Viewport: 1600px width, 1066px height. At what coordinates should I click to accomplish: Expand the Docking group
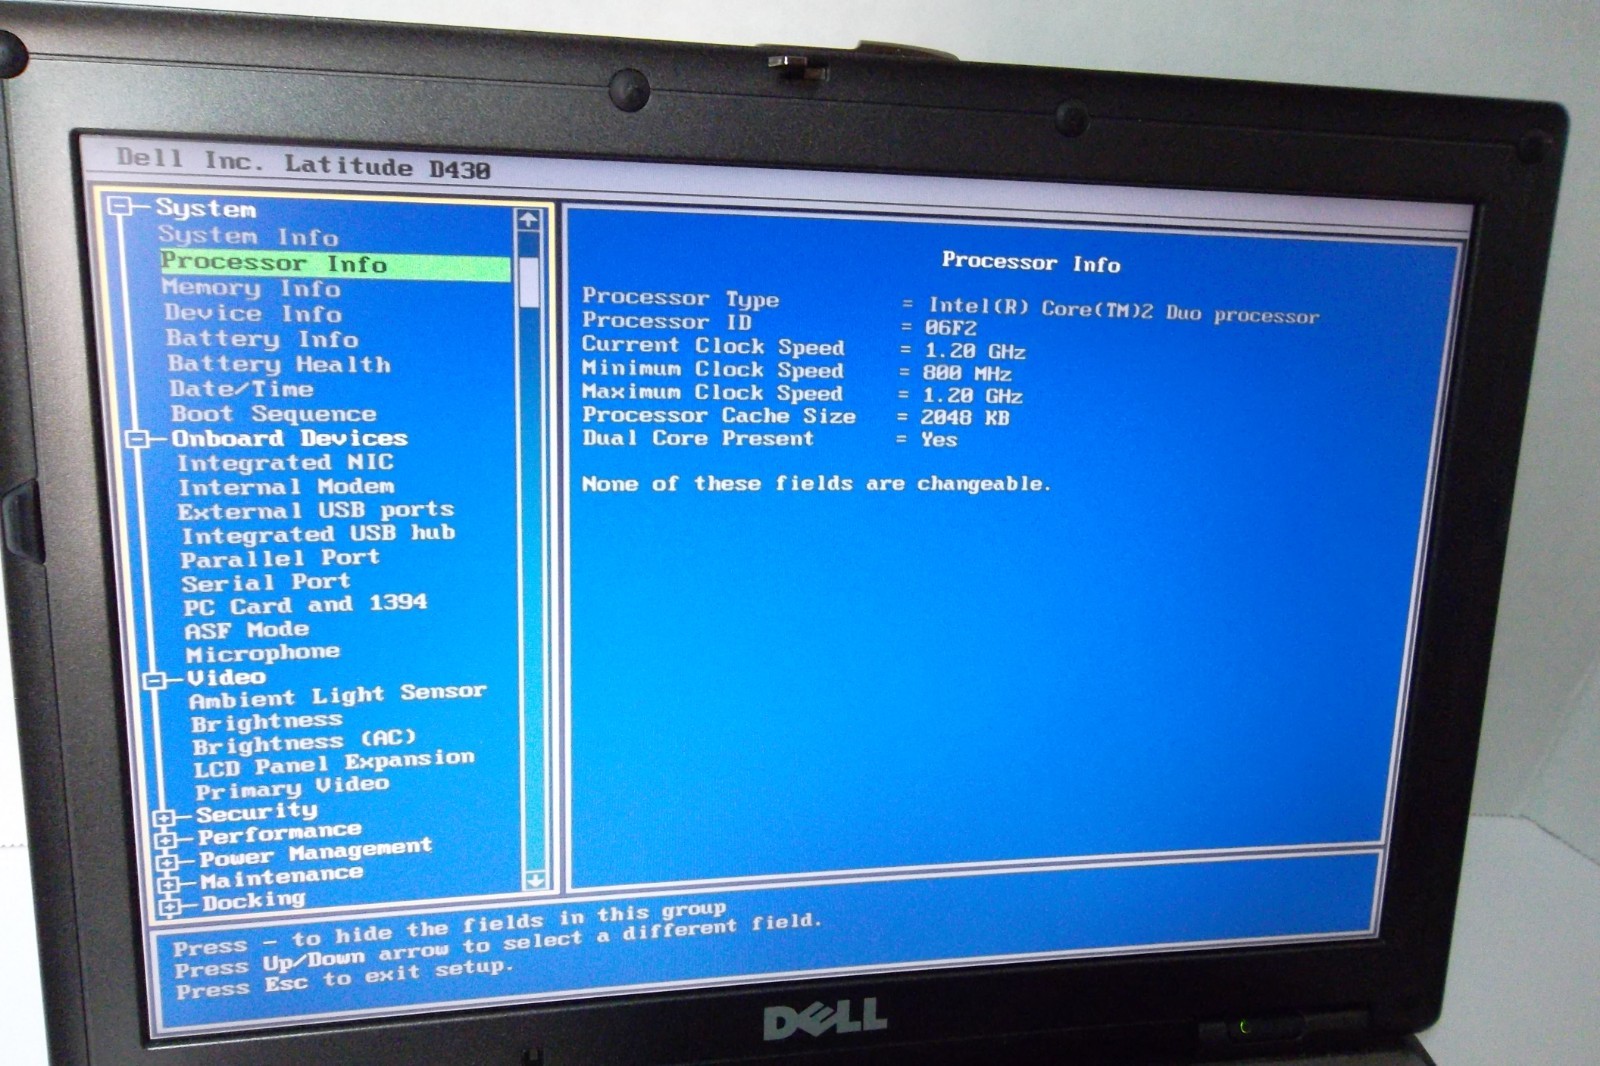pos(170,908)
